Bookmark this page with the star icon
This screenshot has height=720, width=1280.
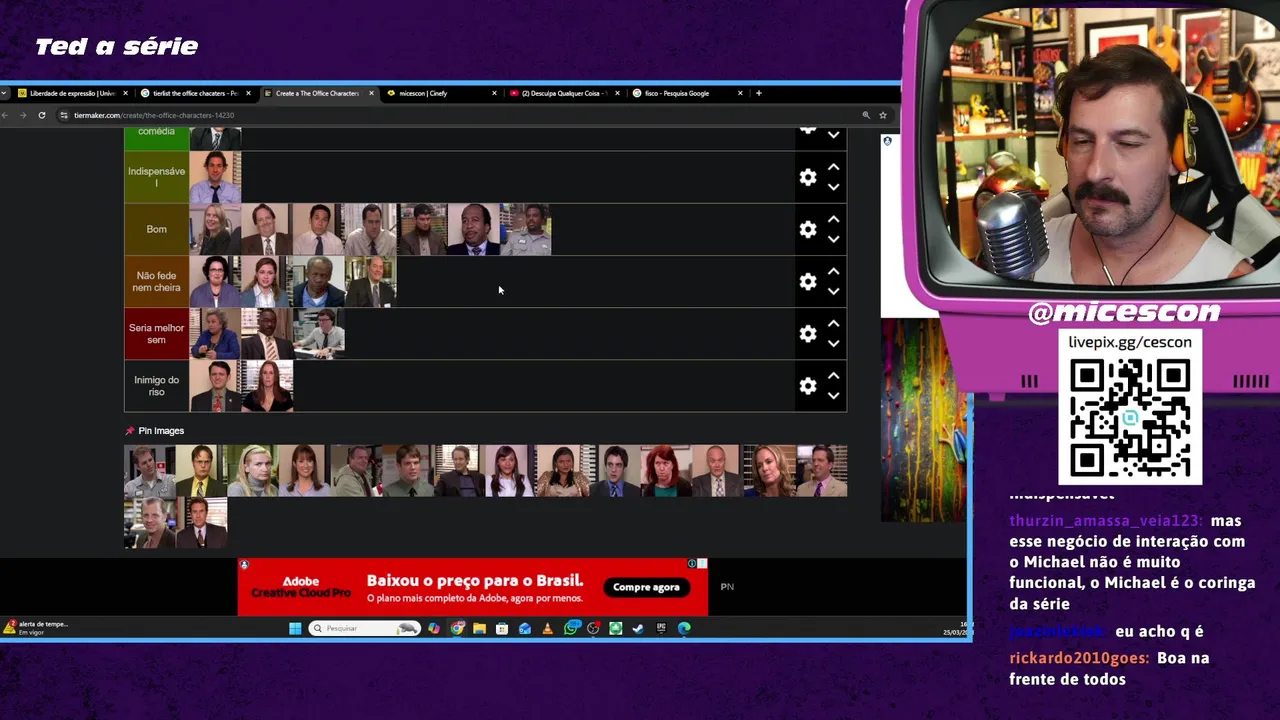[x=883, y=115]
